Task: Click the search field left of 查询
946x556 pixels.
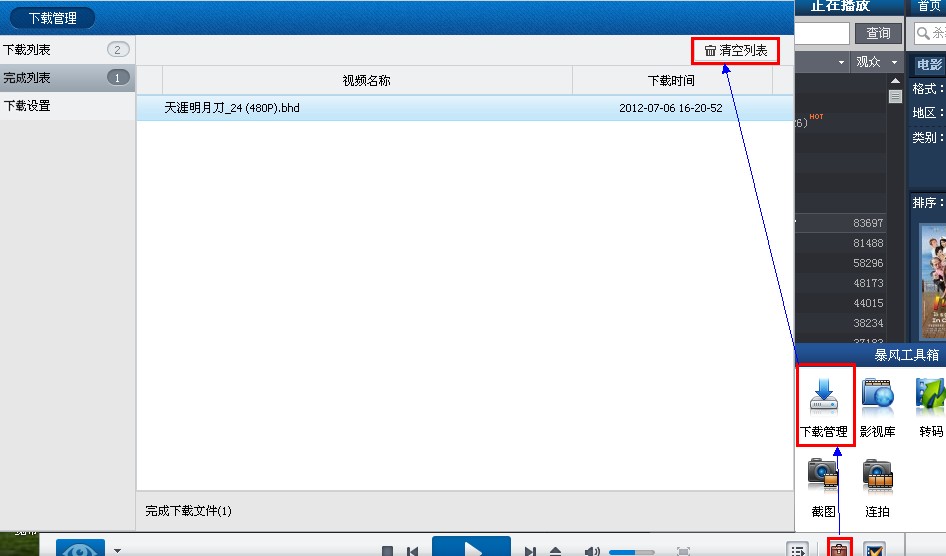Action: (x=822, y=33)
